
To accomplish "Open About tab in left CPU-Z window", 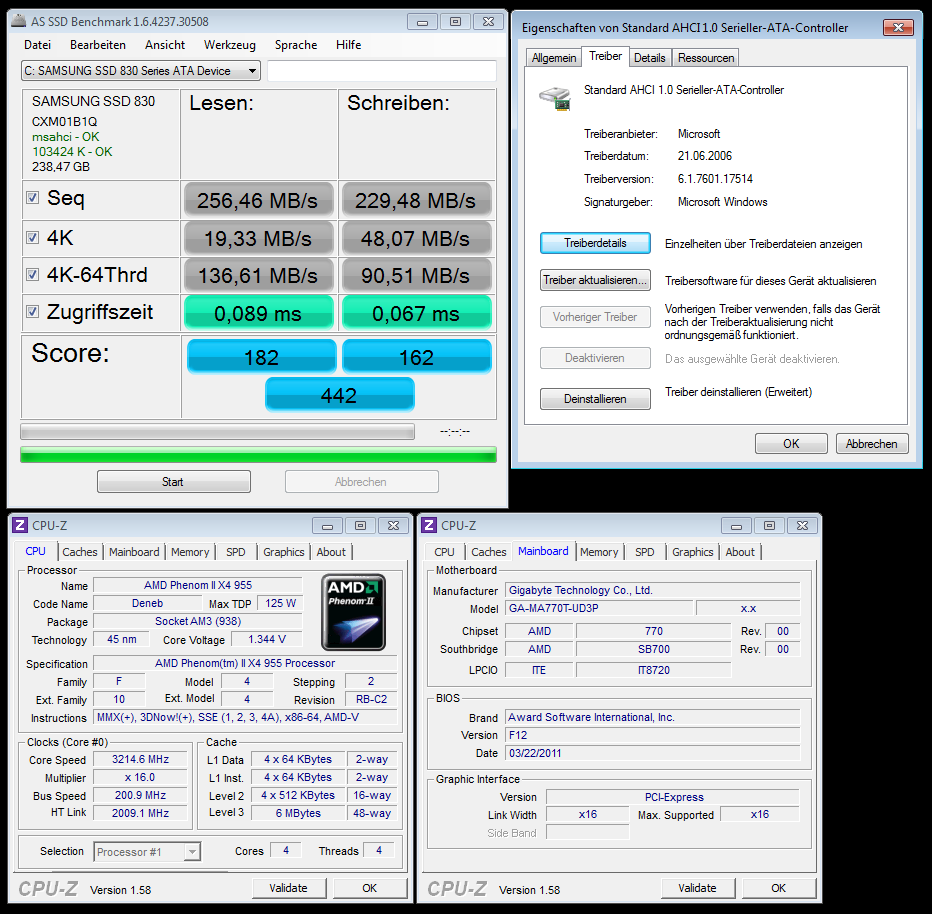I will (331, 552).
